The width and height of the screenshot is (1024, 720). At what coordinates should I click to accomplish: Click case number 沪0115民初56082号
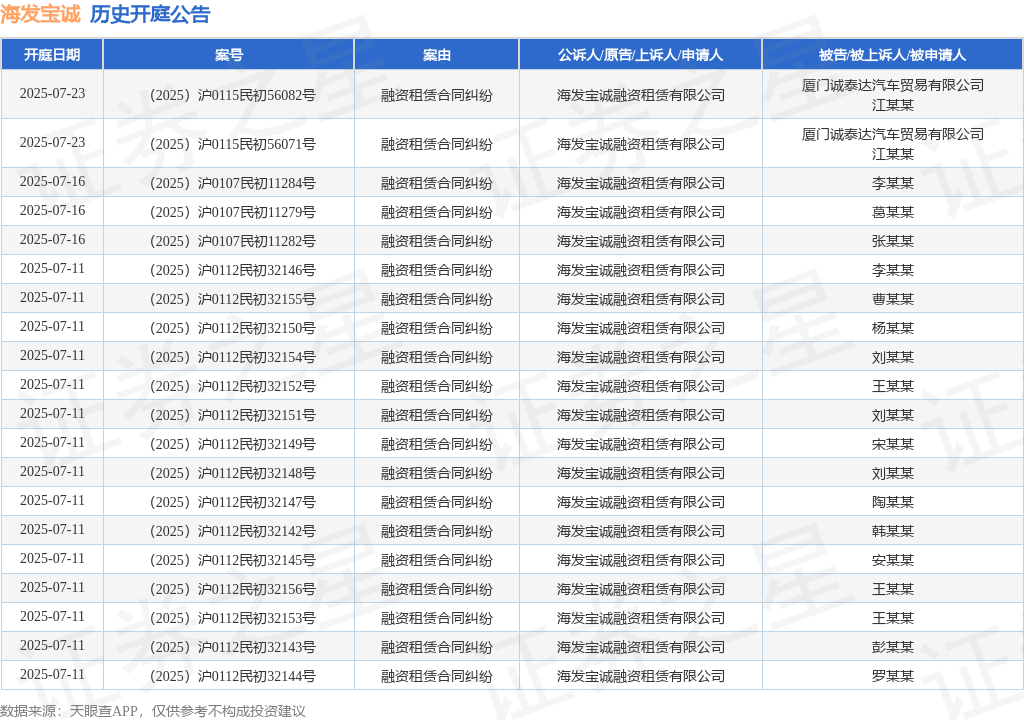[x=232, y=95]
